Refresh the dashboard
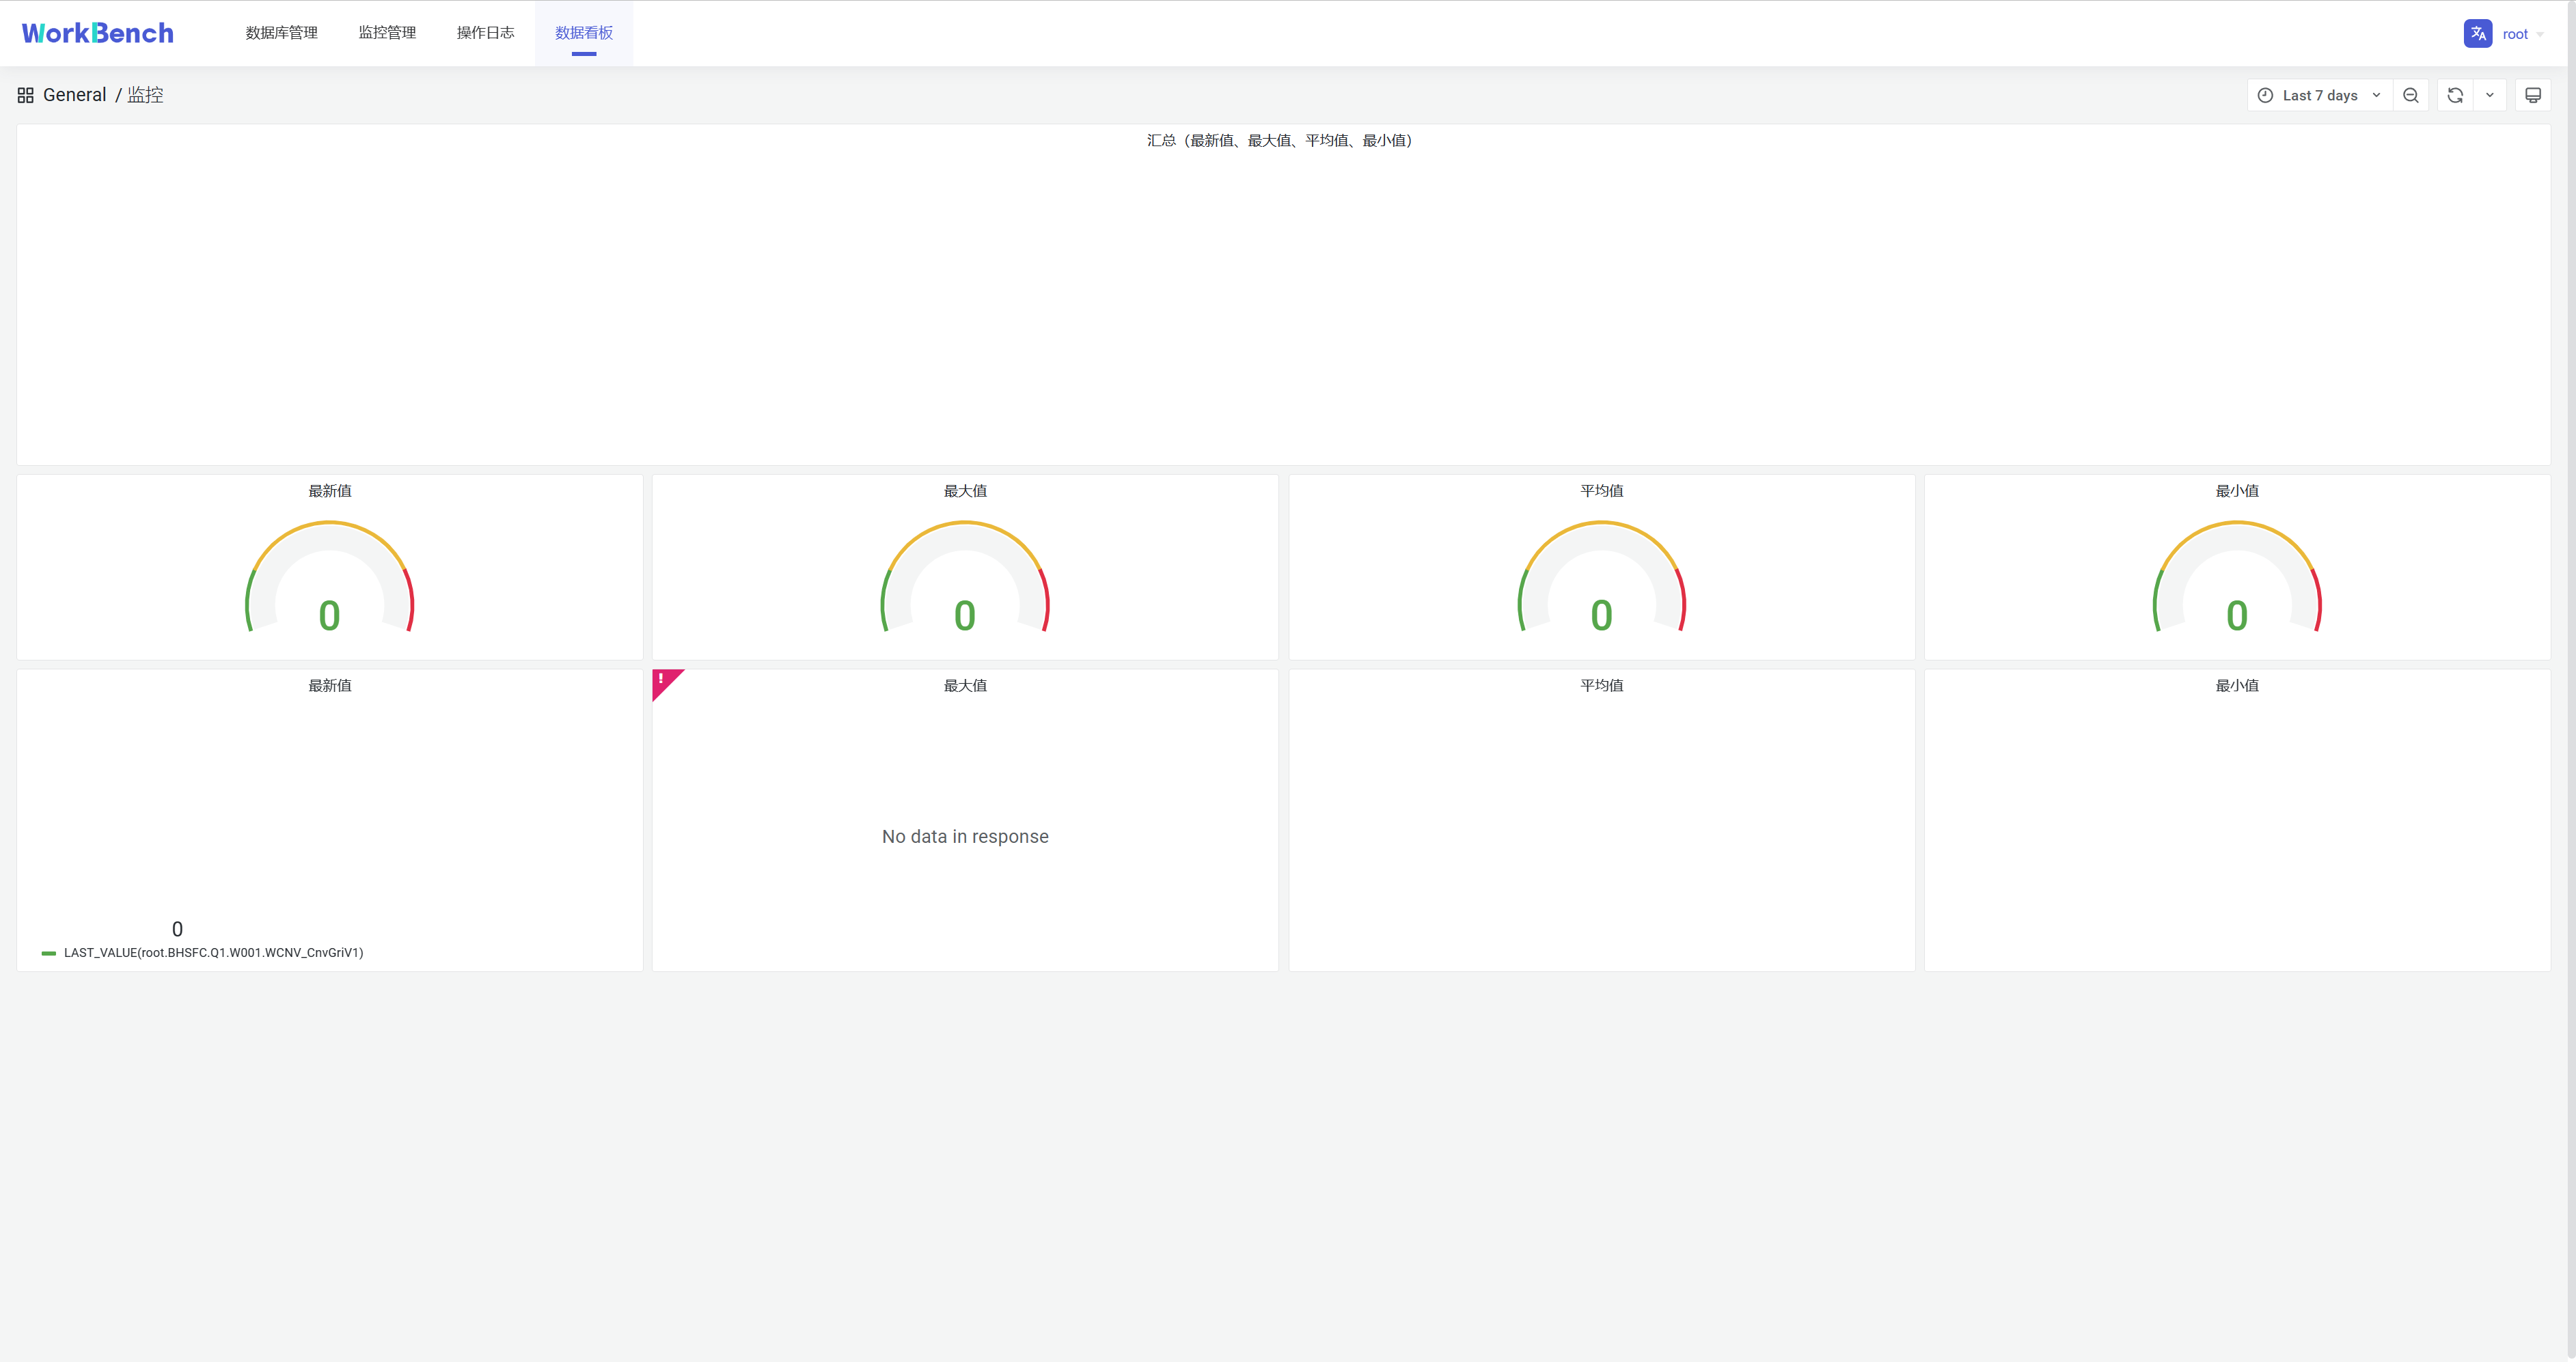The width and height of the screenshot is (2576, 1362). [2454, 95]
